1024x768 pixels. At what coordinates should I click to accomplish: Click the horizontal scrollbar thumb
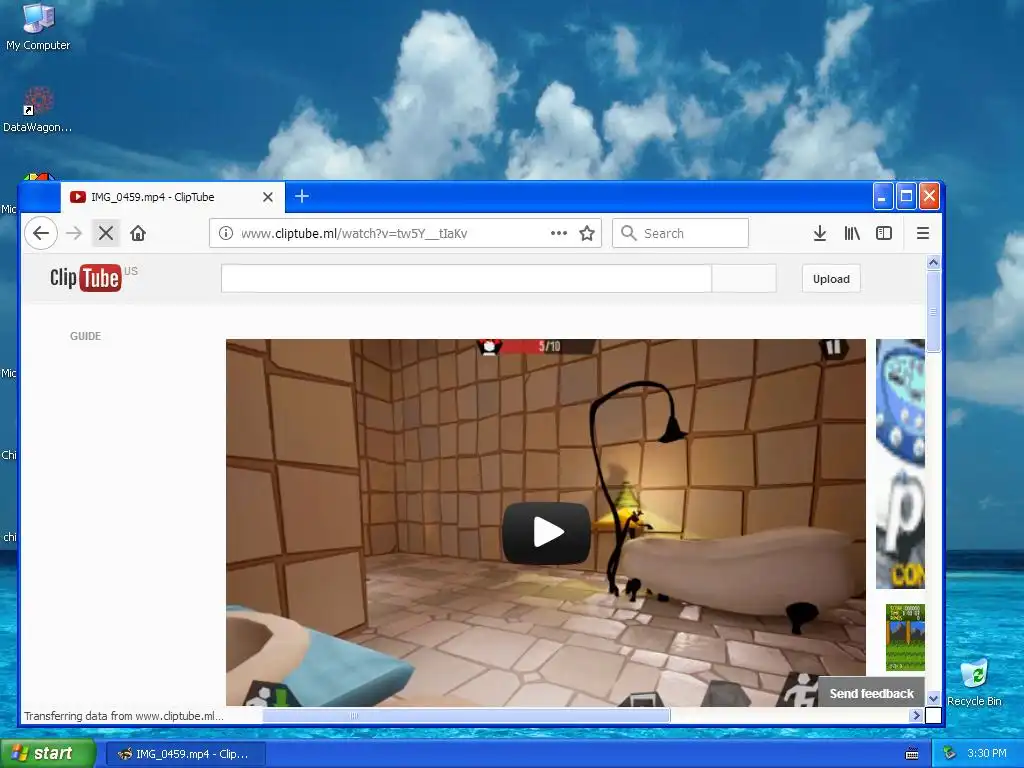pos(466,716)
